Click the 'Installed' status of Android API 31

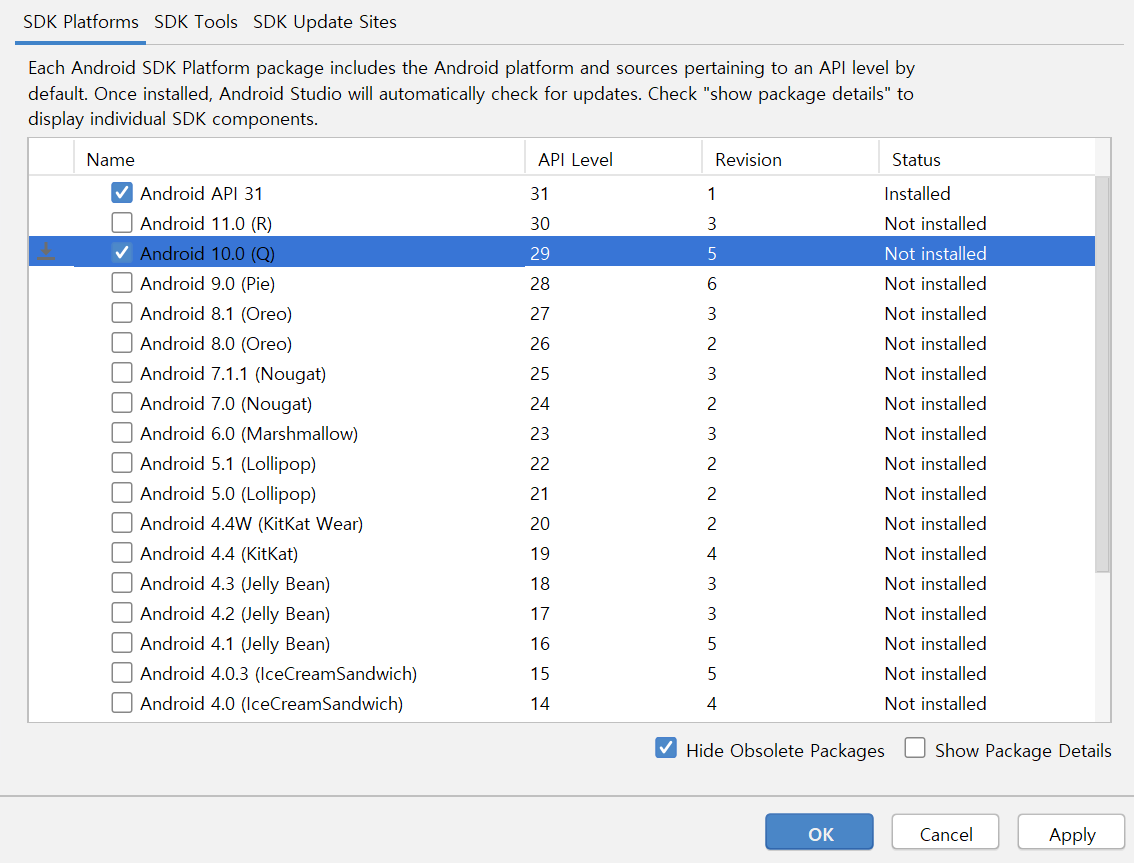click(917, 194)
